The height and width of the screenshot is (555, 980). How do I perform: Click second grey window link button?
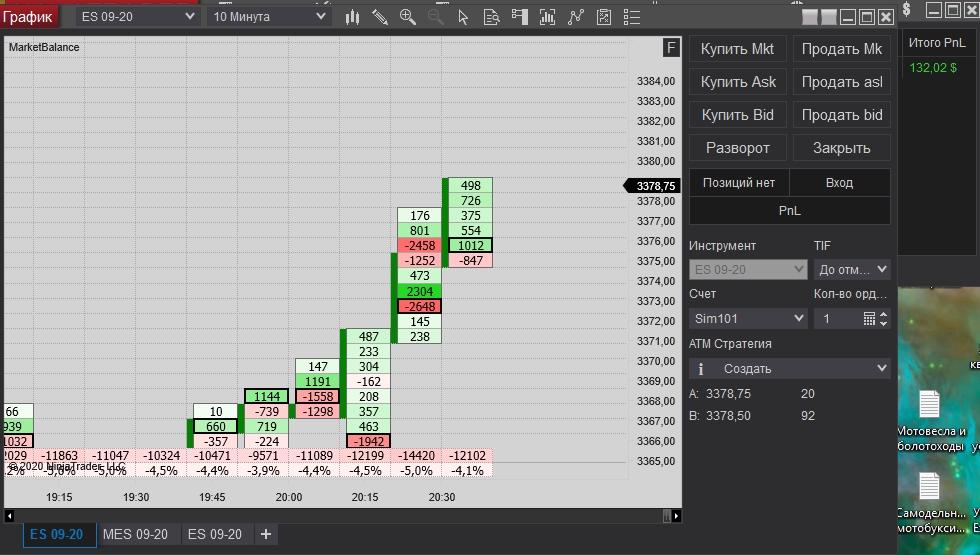tap(829, 18)
